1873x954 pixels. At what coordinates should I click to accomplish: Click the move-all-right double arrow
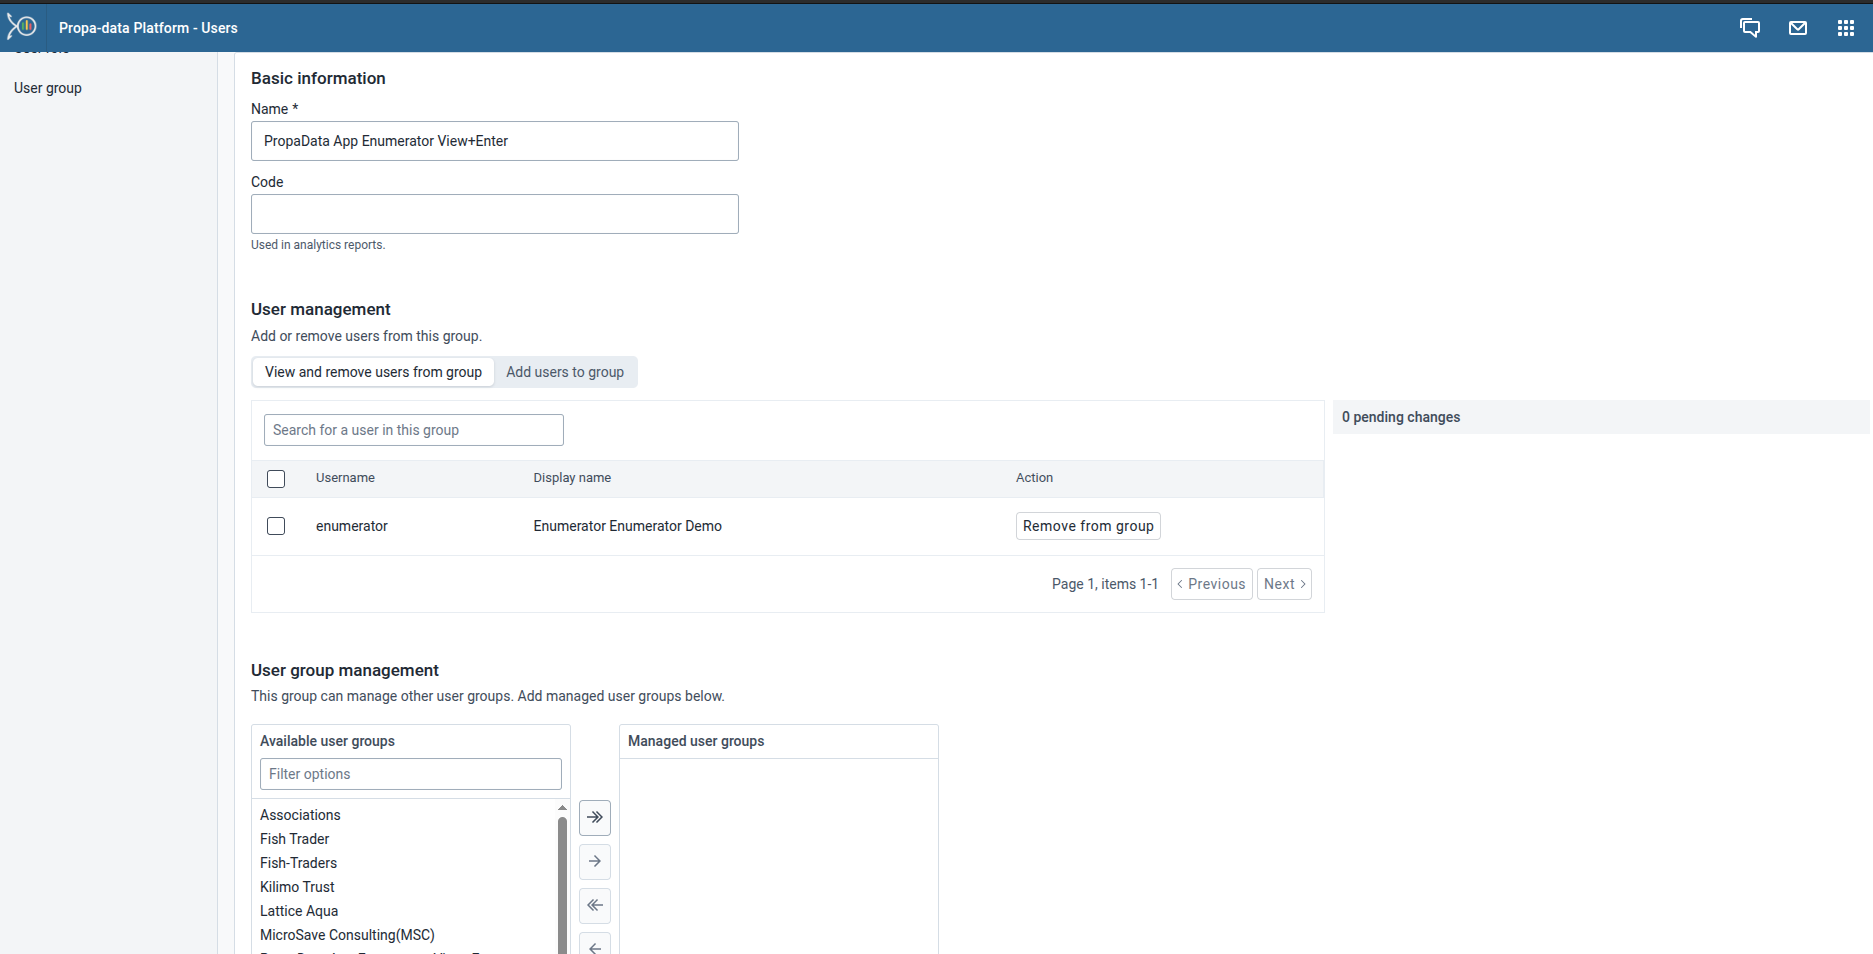coord(594,817)
